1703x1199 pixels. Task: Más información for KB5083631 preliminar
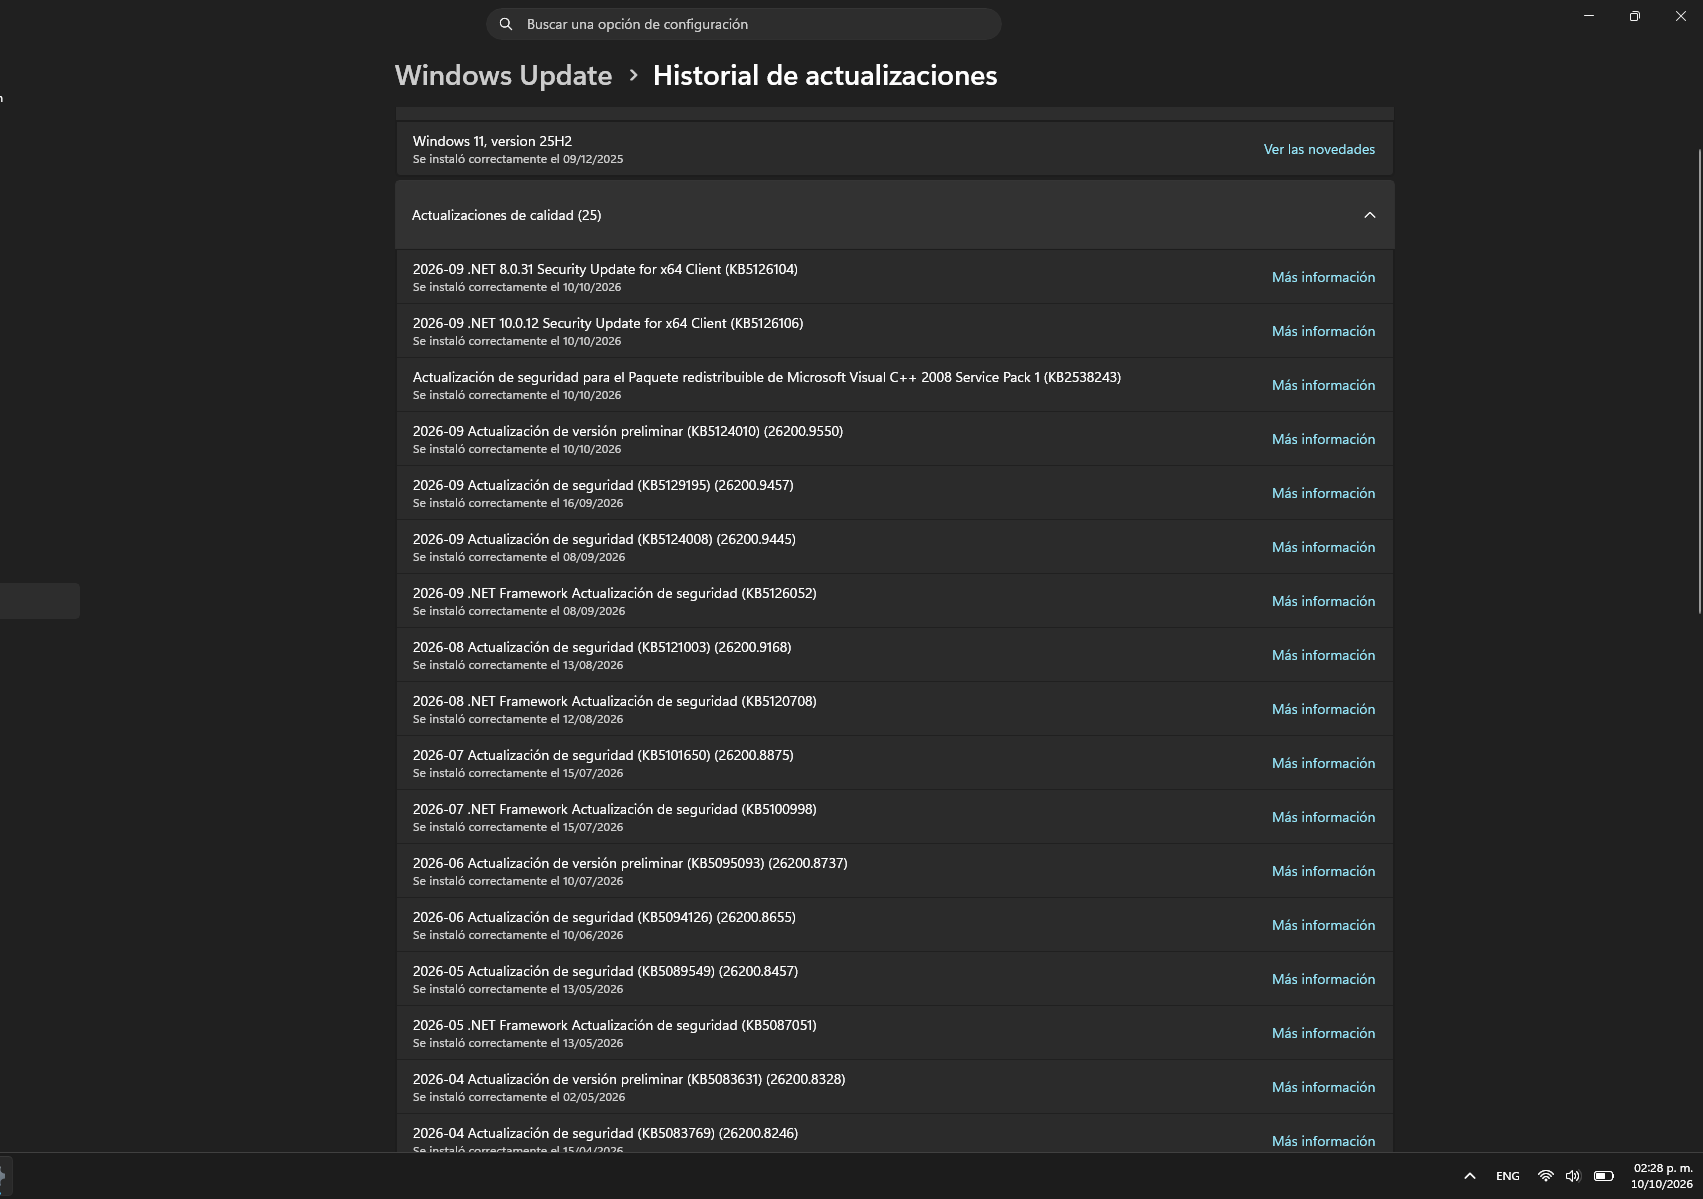pos(1323,1087)
